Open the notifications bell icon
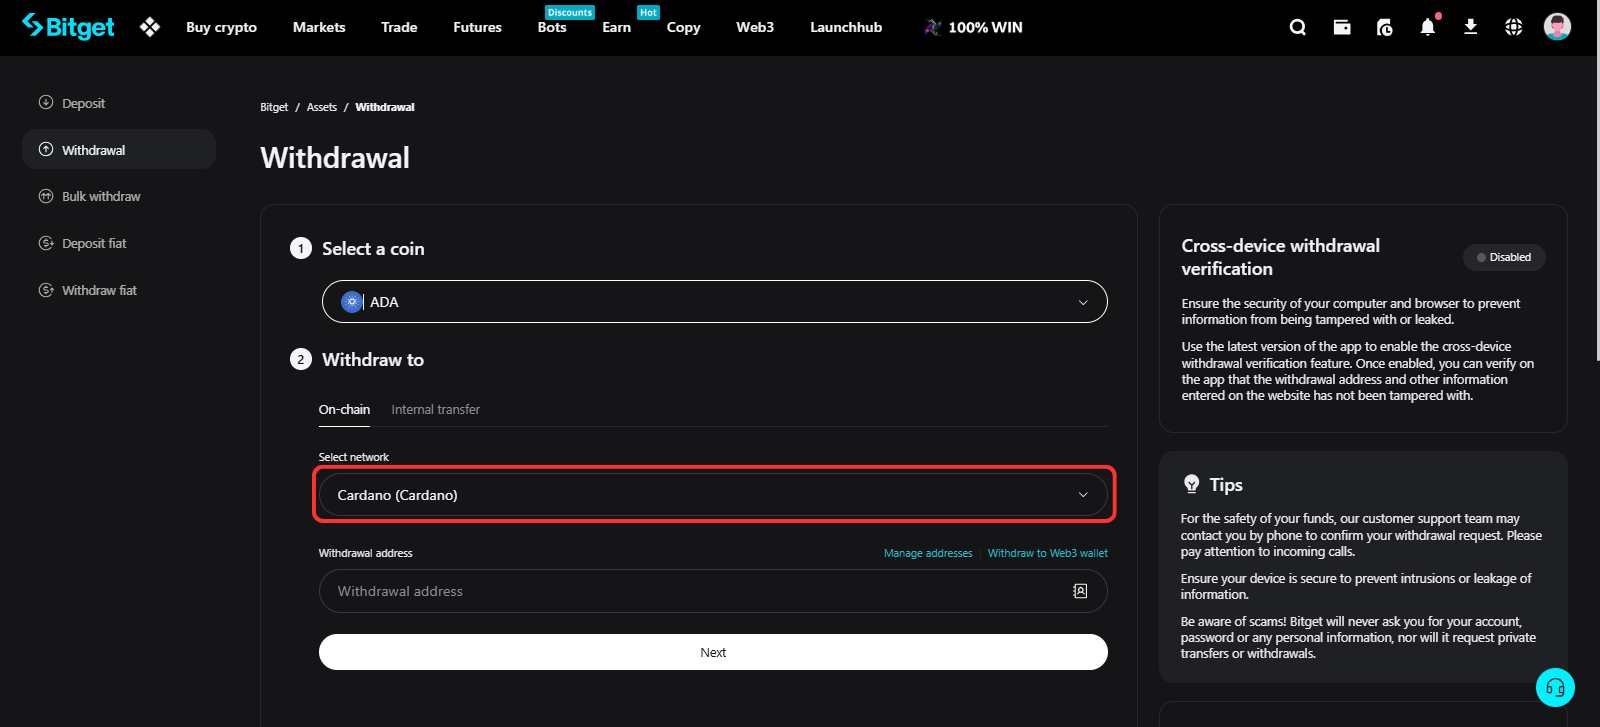 [1428, 26]
